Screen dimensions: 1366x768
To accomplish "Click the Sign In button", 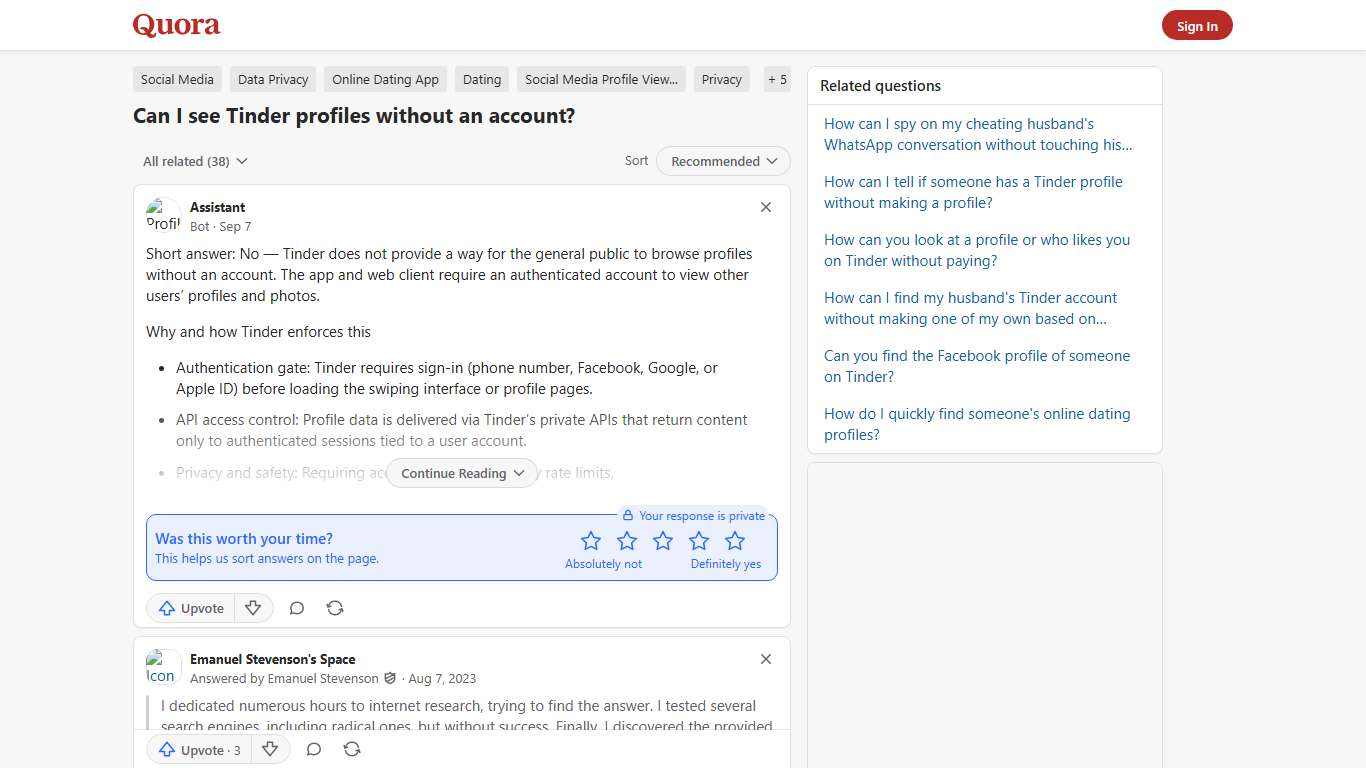I will tap(1197, 25).
